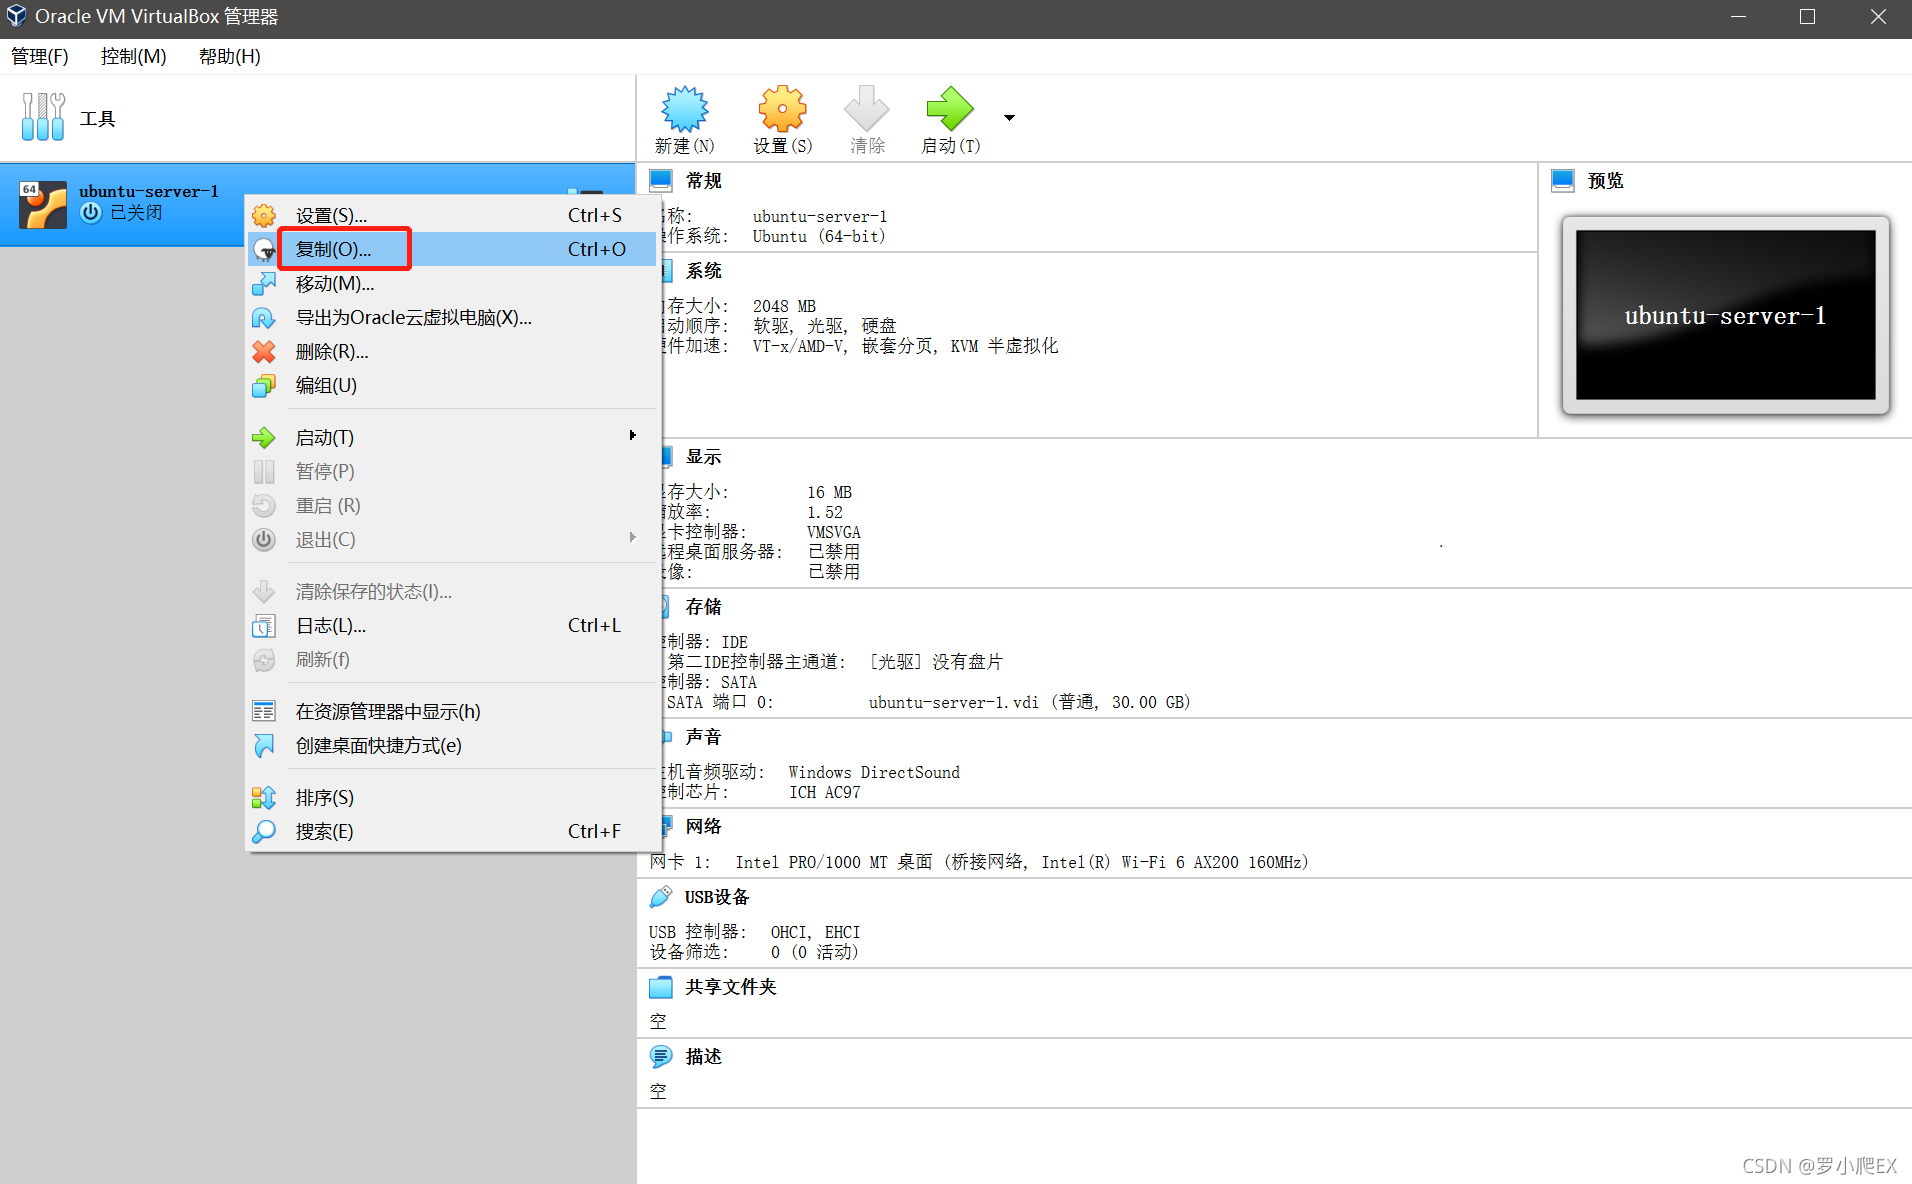Click the 工具 label in left panel
Screen dimensions: 1912x1184
98,119
